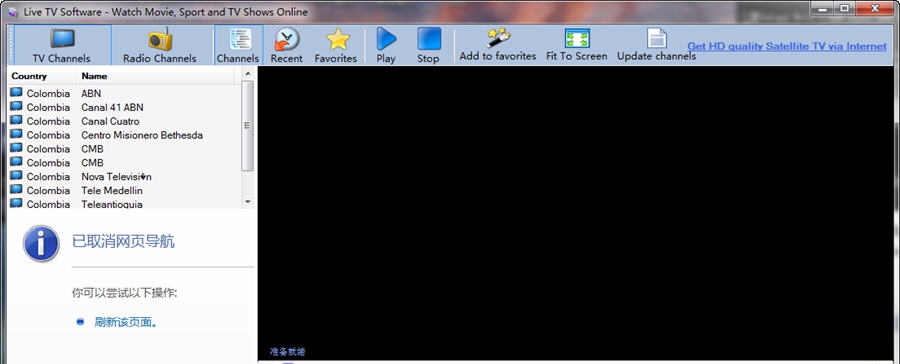Show Recent channels
The image size is (900, 364).
286,45
